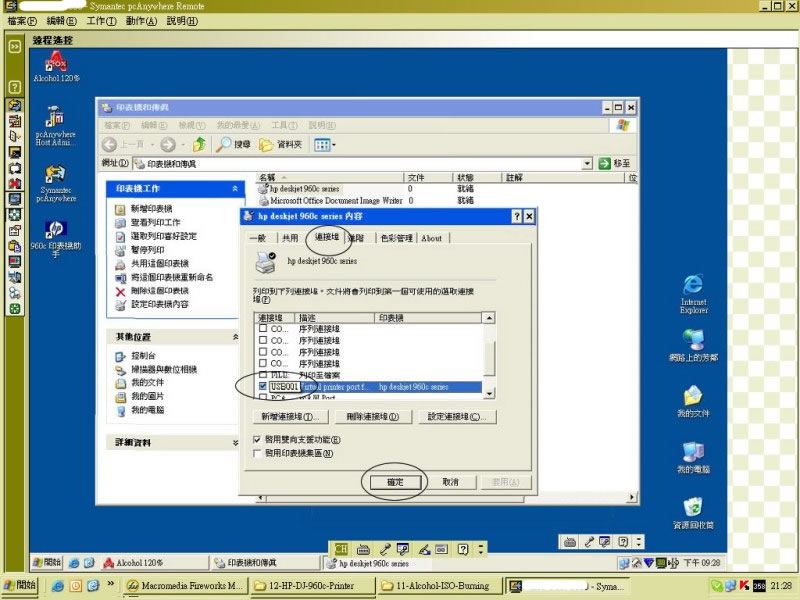Toggle the bidirectional support (啟用雙向支援功能) checkbox

258,439
